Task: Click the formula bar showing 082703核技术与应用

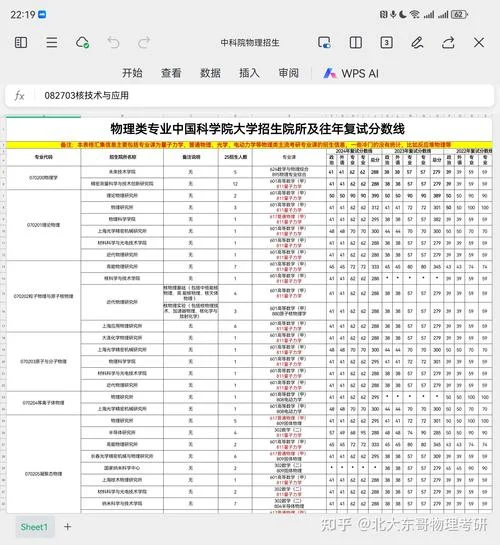Action: tap(250, 96)
